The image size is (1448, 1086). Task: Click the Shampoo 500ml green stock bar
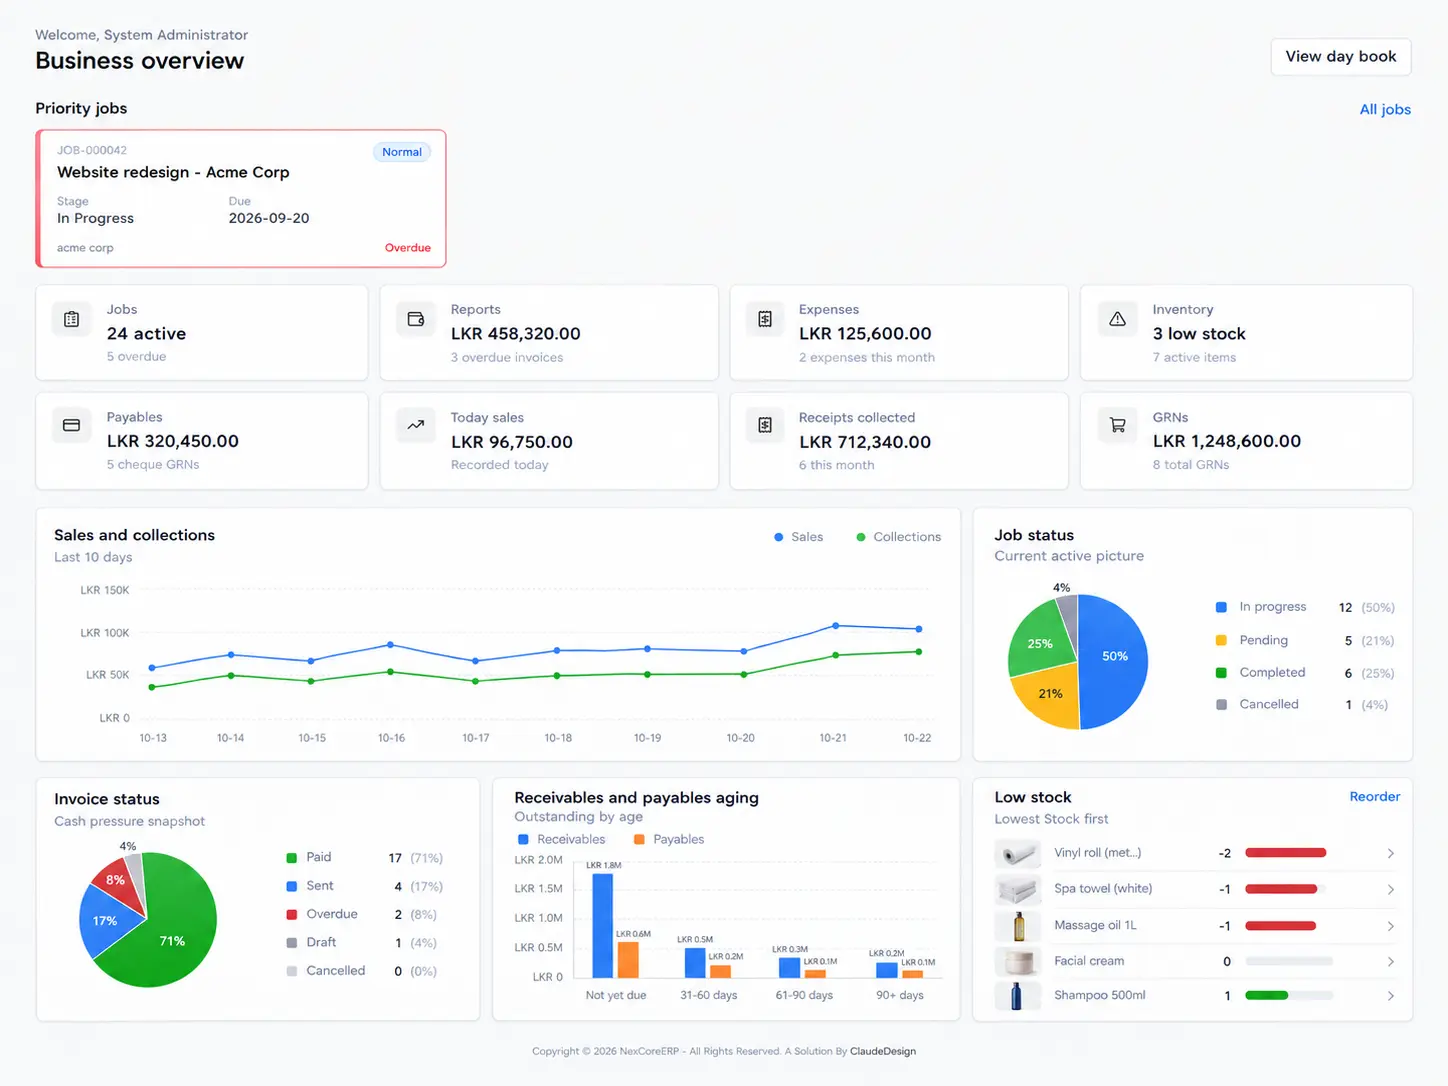(x=1267, y=996)
